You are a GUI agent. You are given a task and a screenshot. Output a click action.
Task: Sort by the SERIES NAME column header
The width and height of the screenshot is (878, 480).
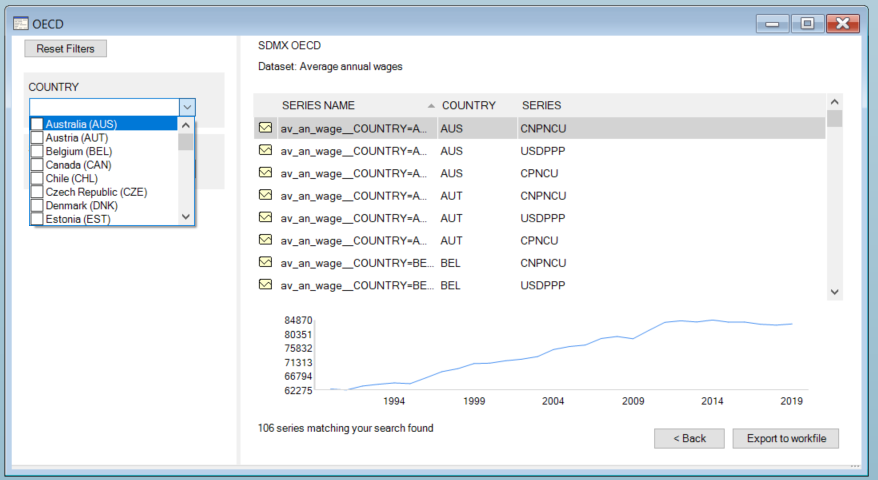318,105
